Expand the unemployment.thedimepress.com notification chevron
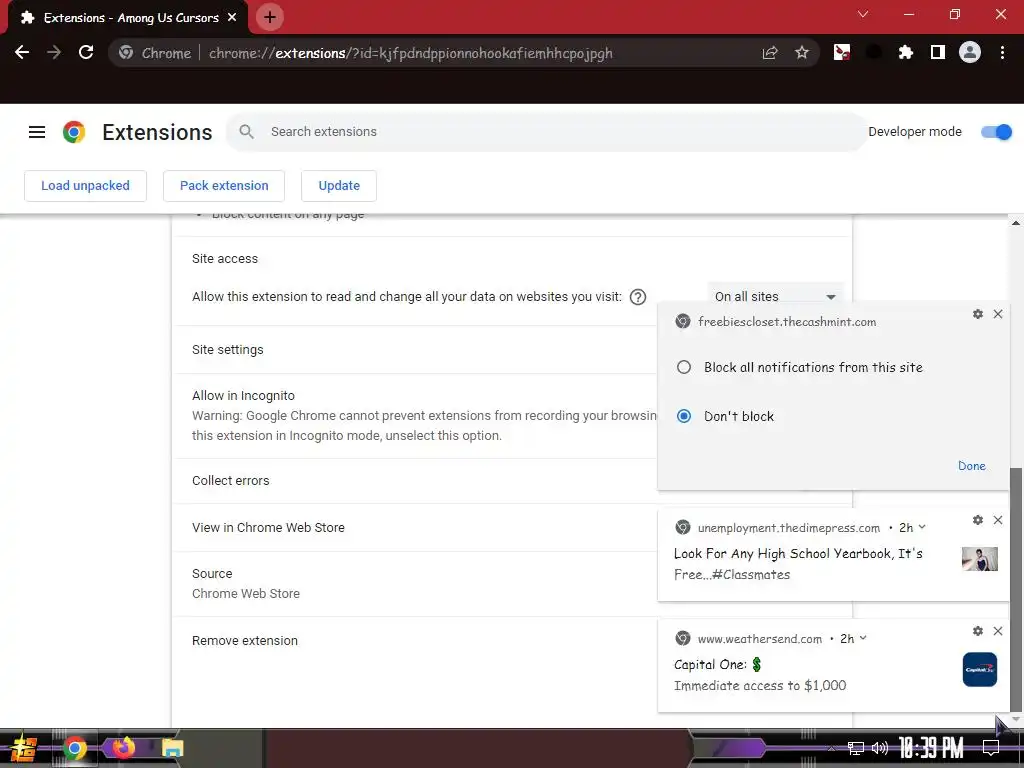 [921, 526]
